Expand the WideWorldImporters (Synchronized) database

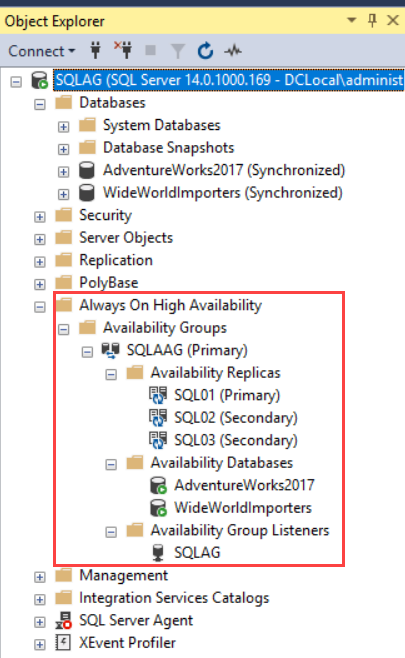(63, 194)
